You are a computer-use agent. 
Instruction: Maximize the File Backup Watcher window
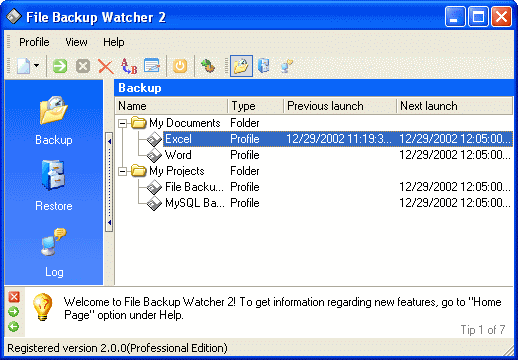pyautogui.click(x=478, y=16)
